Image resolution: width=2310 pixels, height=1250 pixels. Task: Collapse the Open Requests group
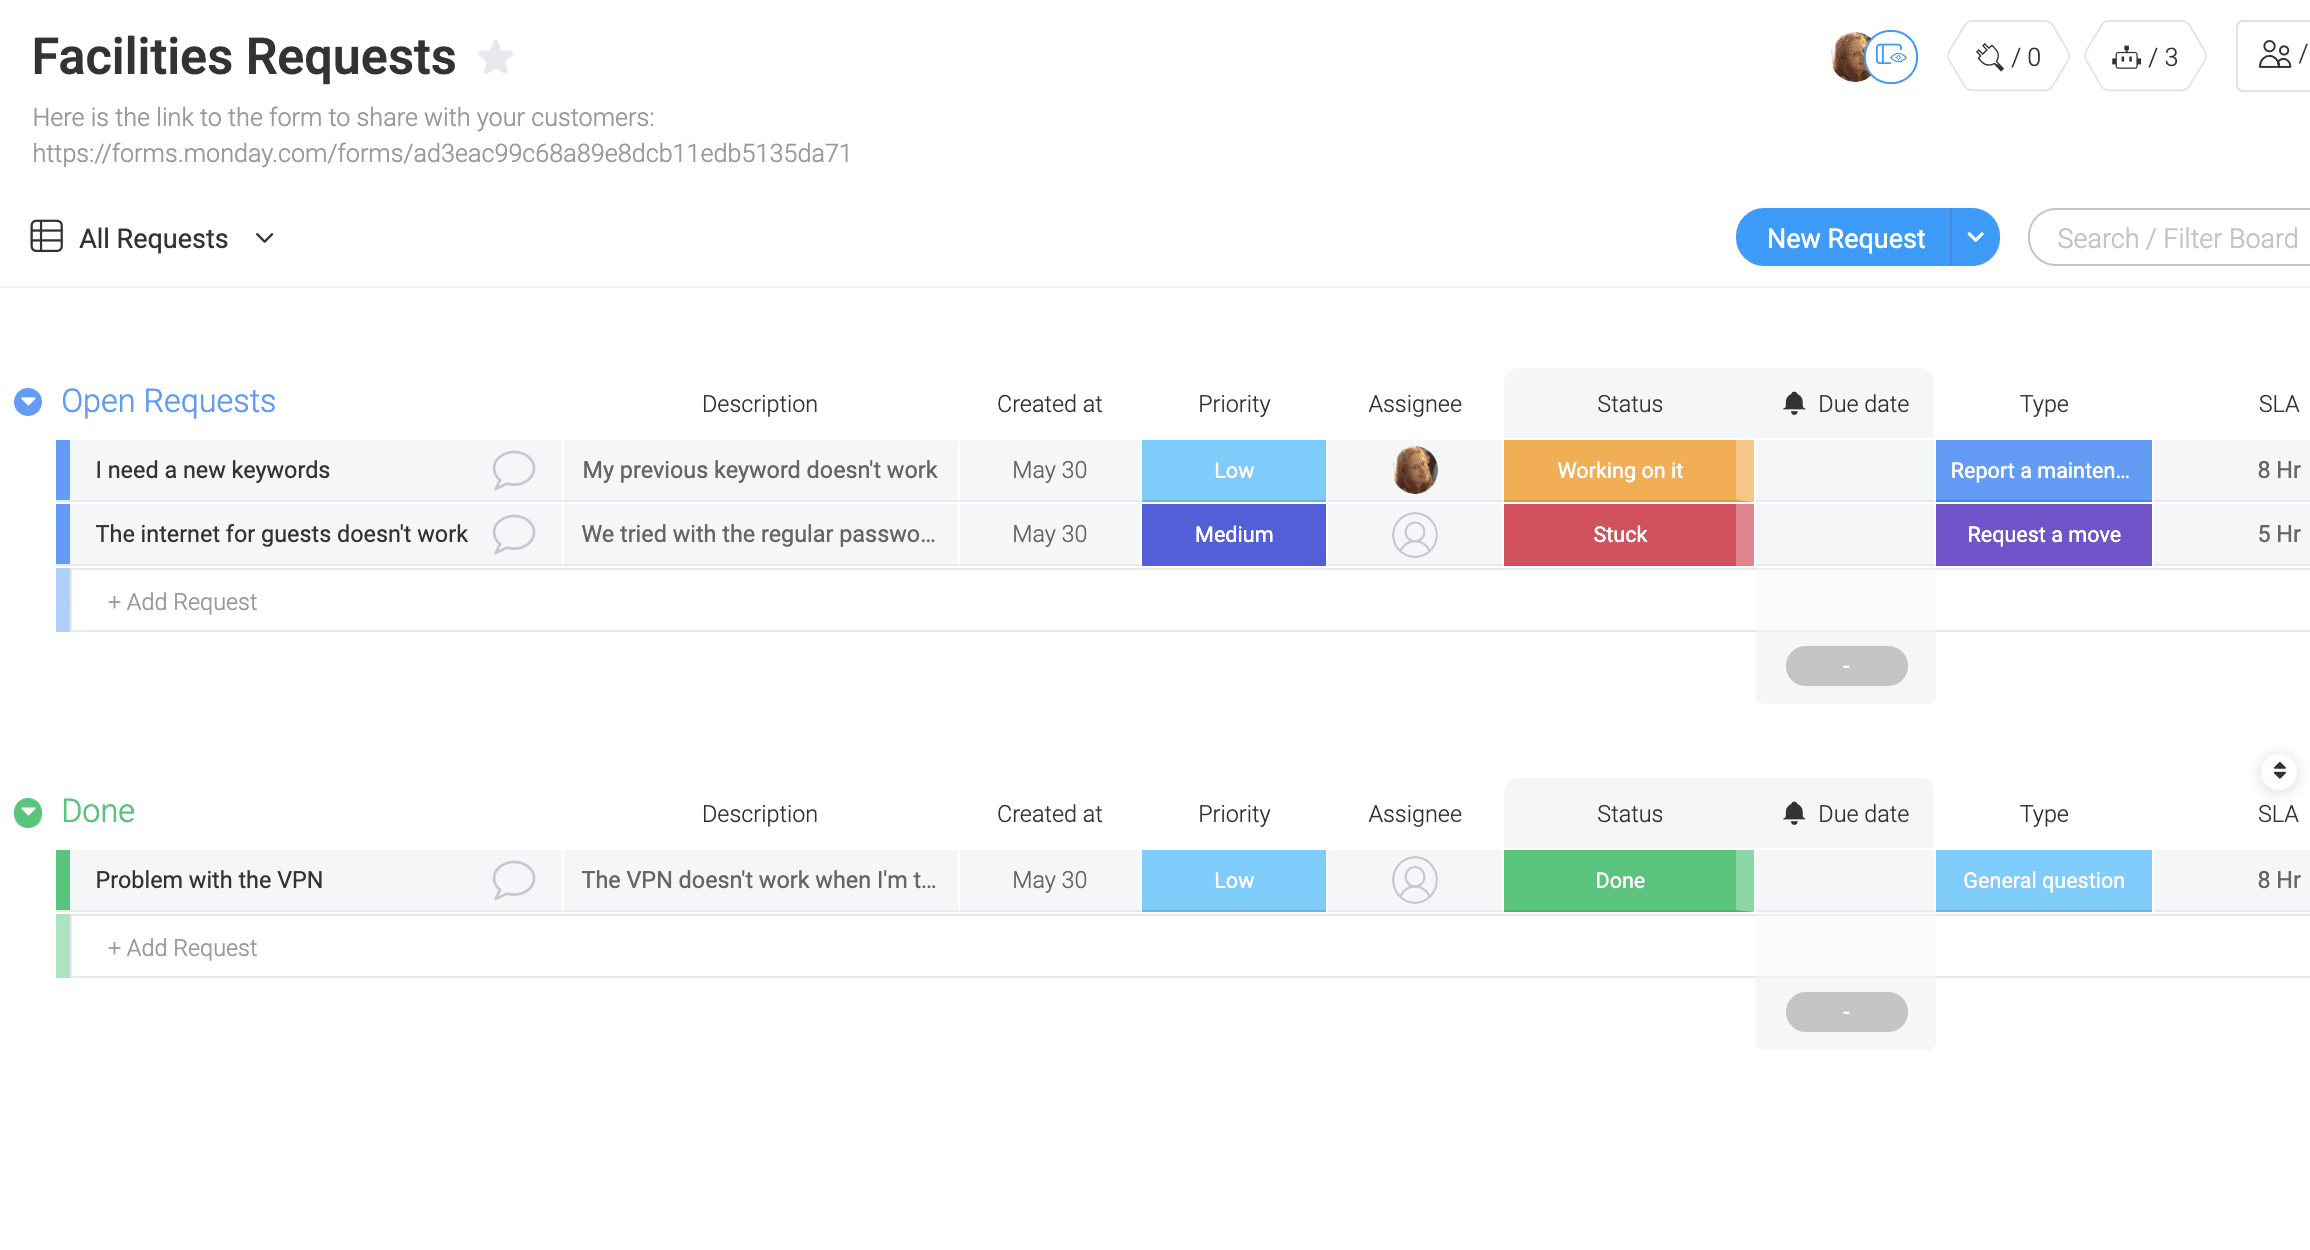[x=28, y=402]
